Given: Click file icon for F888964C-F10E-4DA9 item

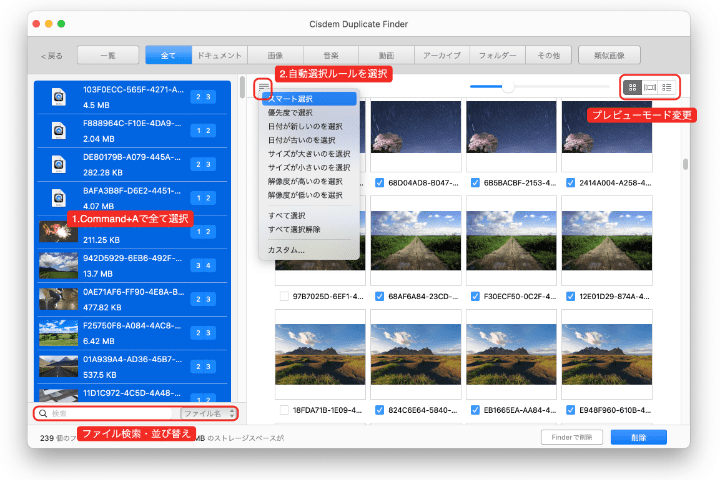Looking at the screenshot, I should tap(59, 130).
